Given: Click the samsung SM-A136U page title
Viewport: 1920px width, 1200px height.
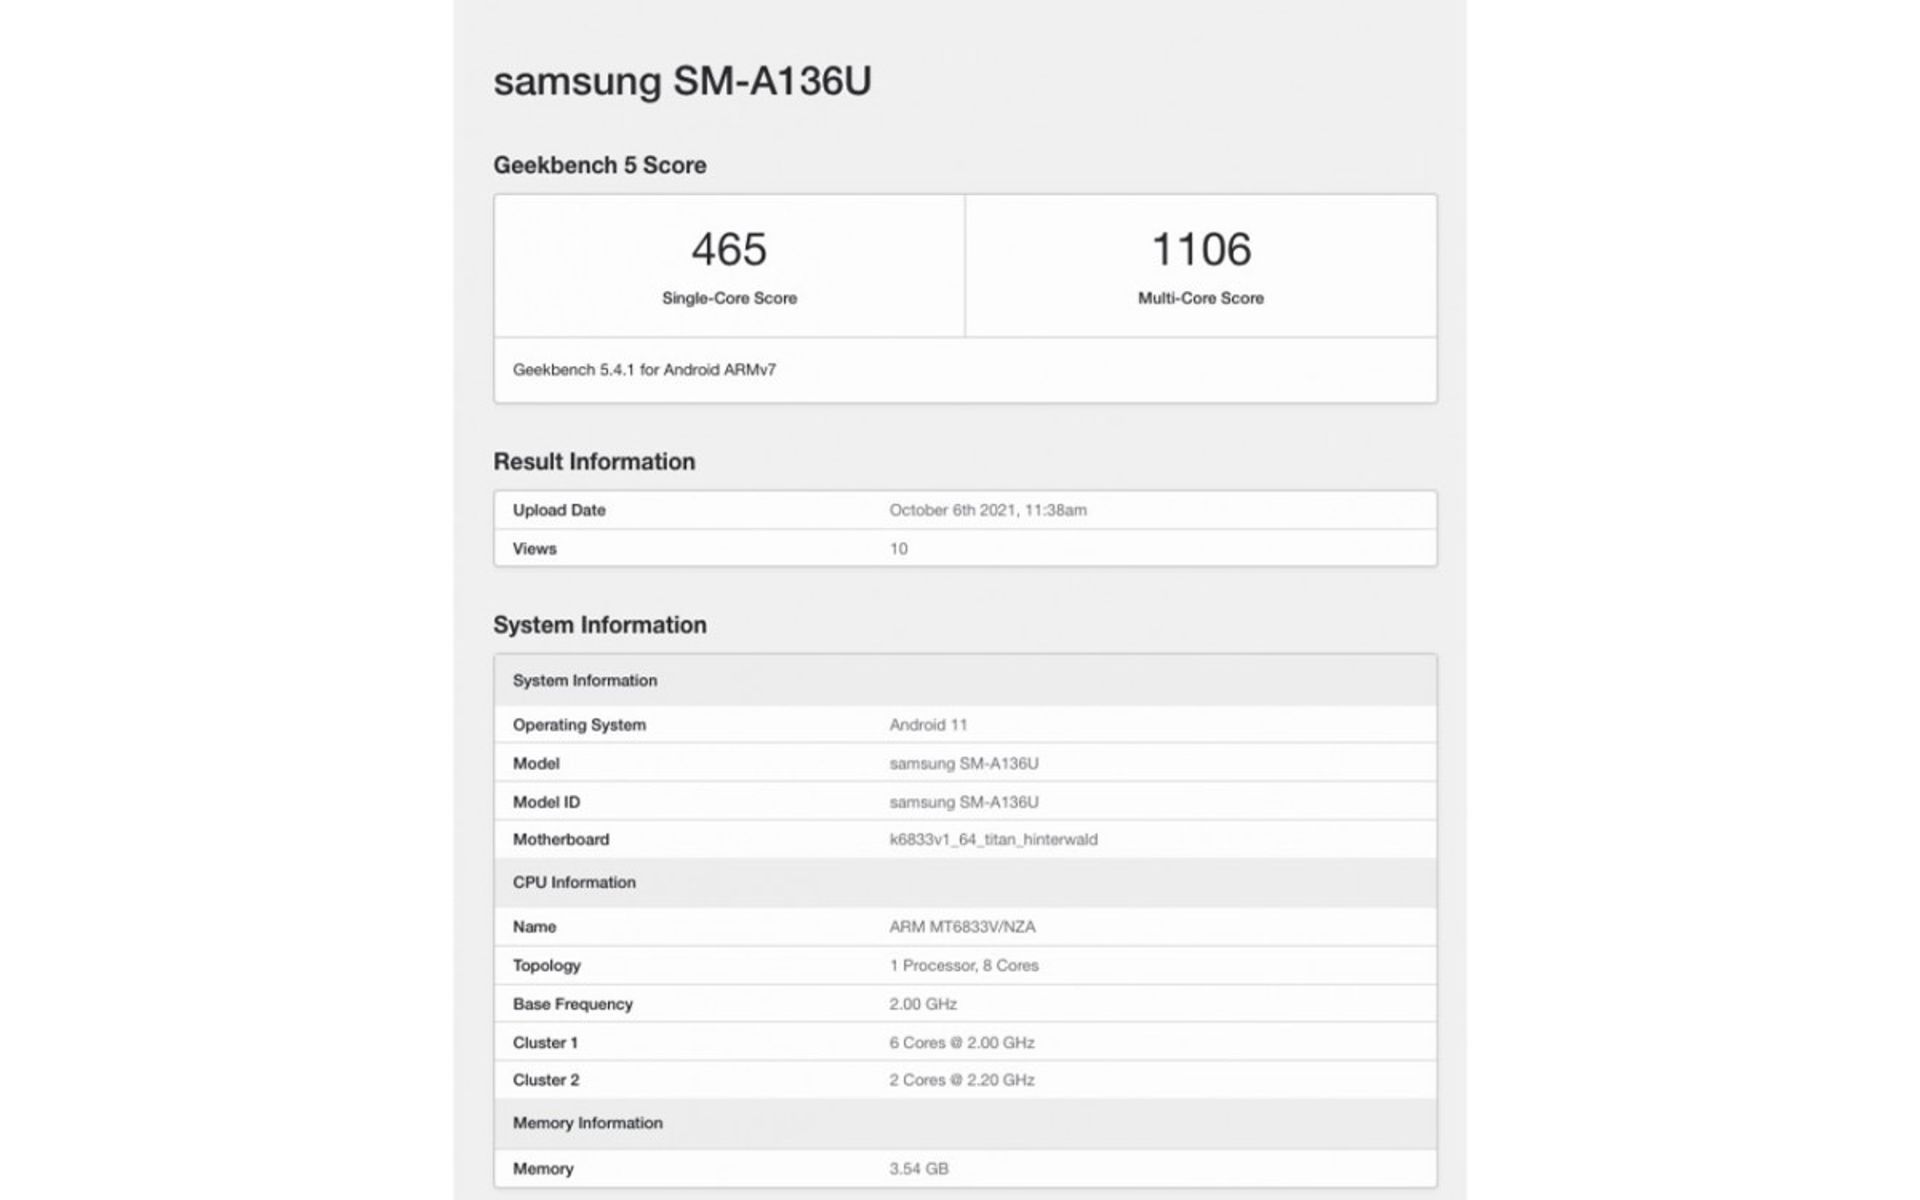Looking at the screenshot, I should [x=682, y=81].
